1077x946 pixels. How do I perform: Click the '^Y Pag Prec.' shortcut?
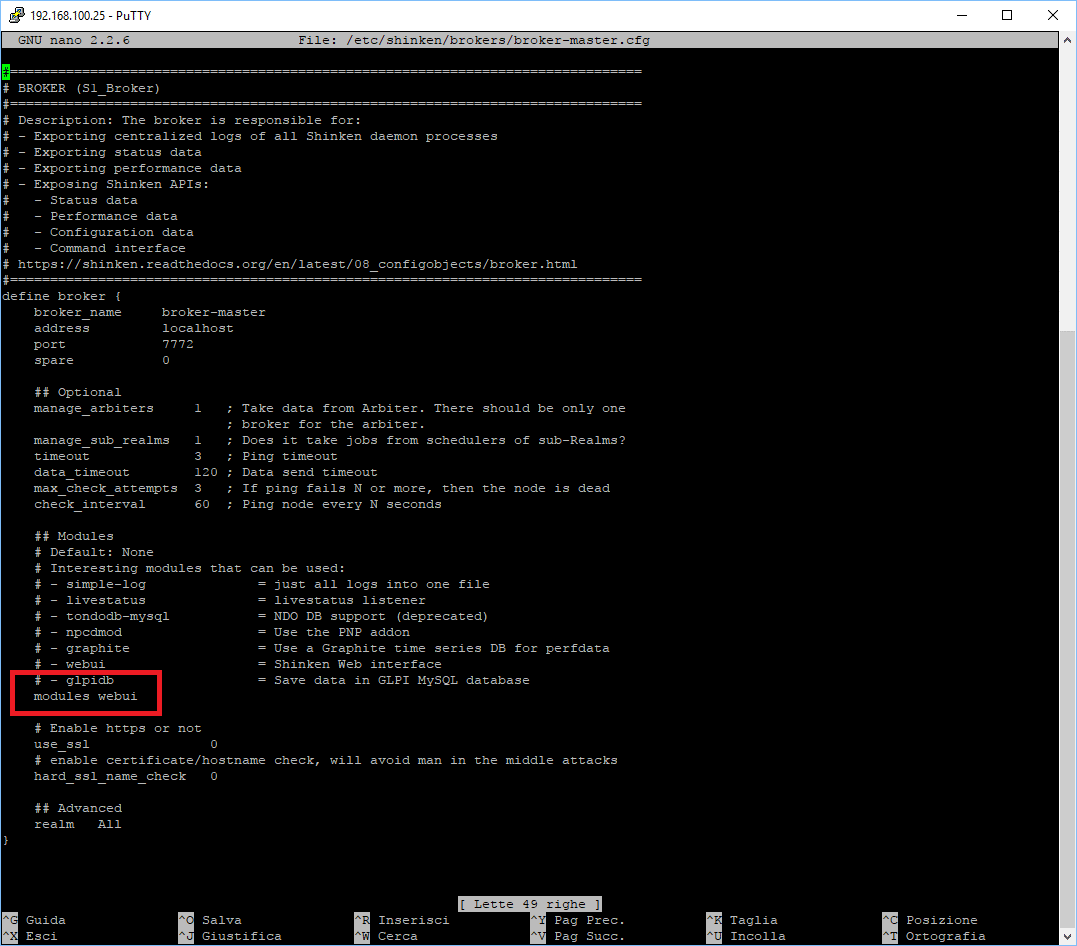click(578, 920)
